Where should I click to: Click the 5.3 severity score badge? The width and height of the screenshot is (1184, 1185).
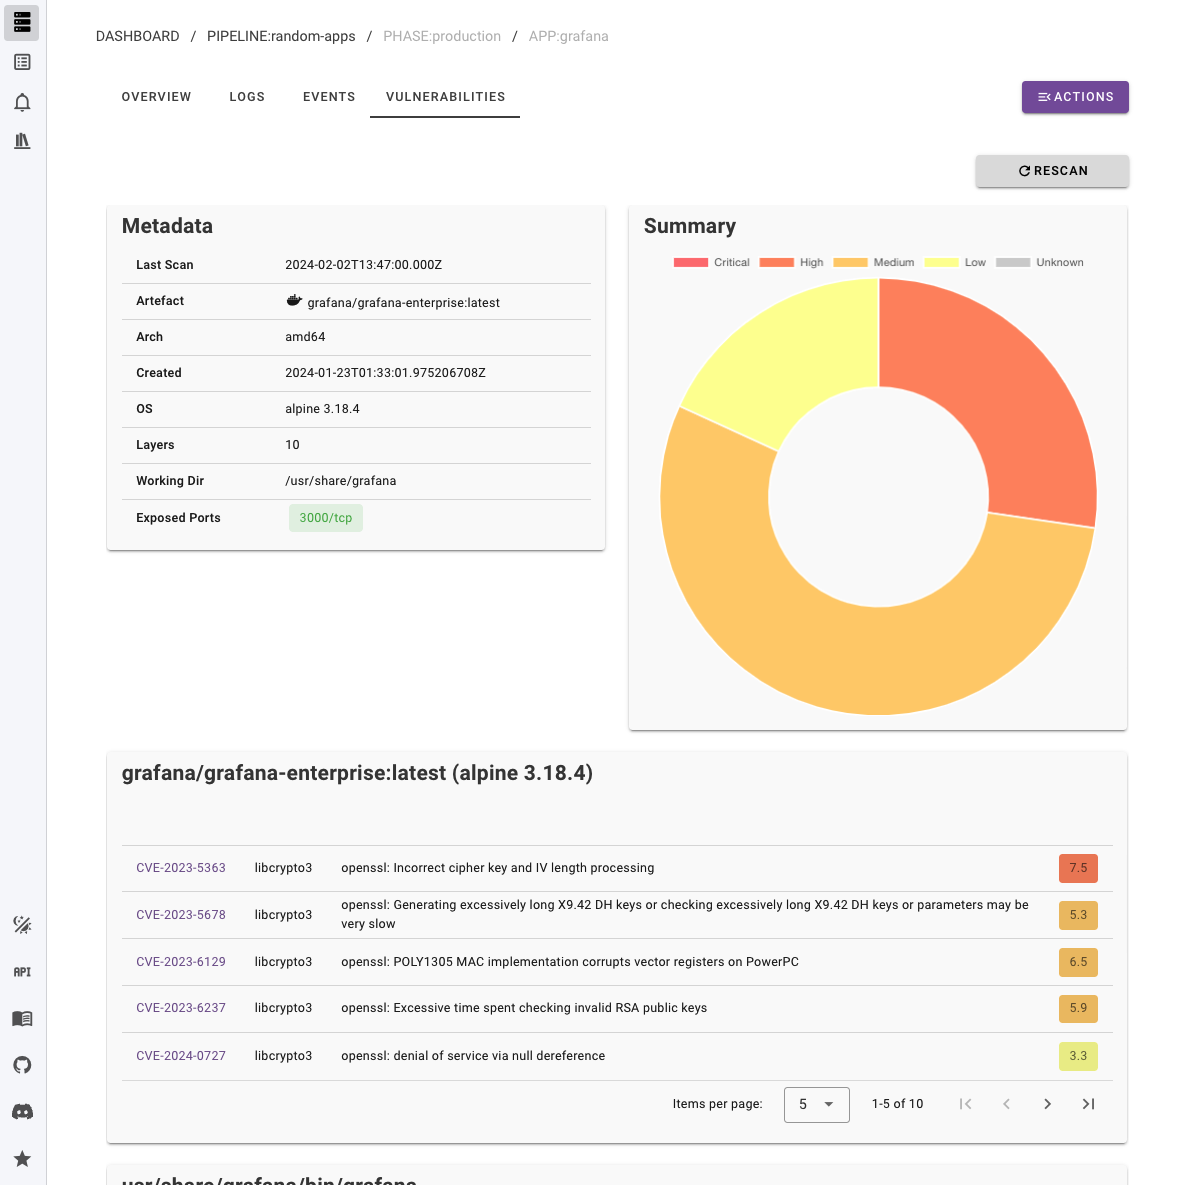click(x=1078, y=914)
